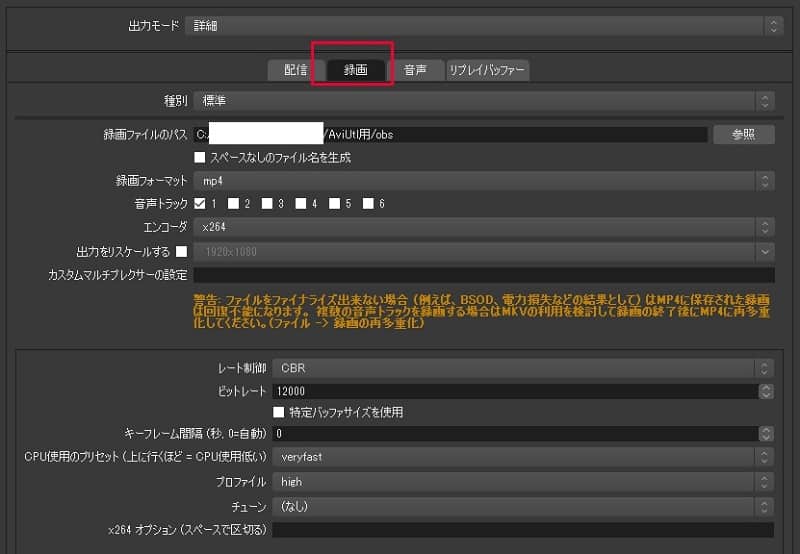The height and width of the screenshot is (554, 800).
Task: Switch to the 配信 tab
Action: pyautogui.click(x=296, y=70)
